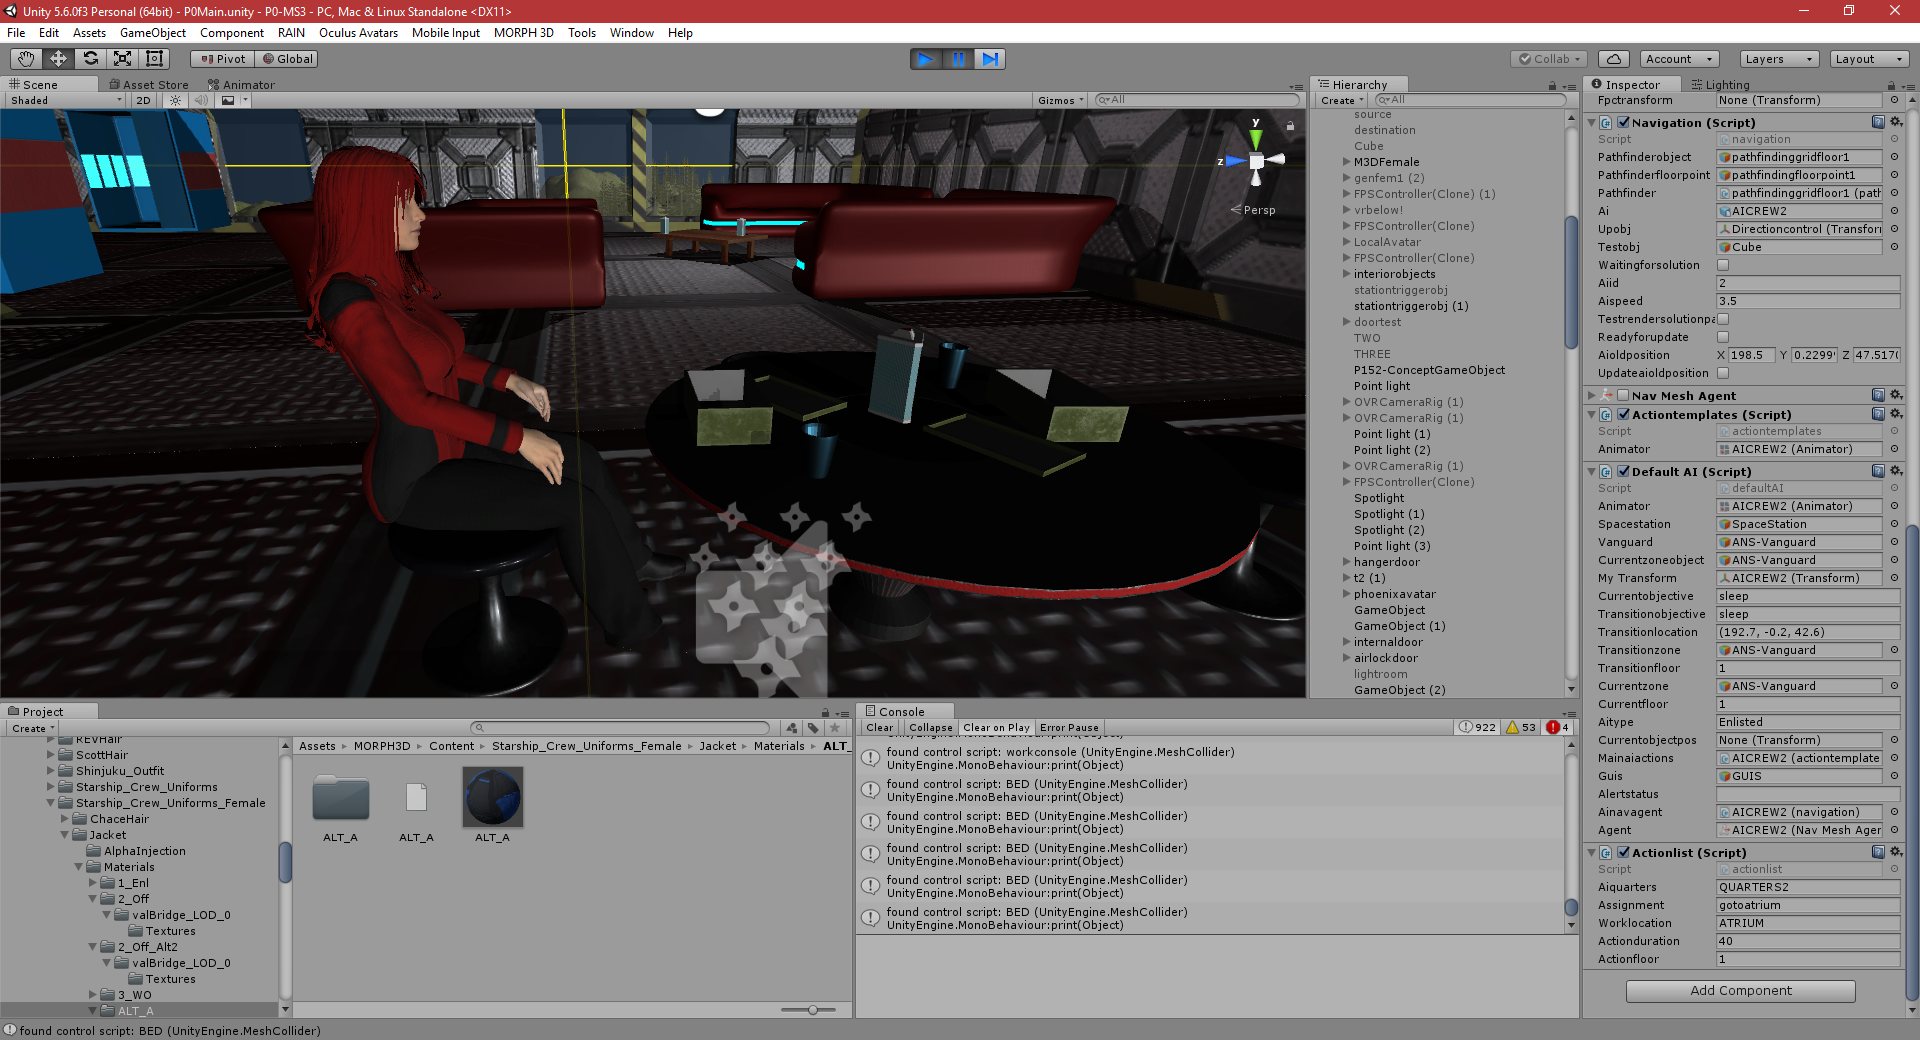Switch to the Asset Store tab

coord(148,85)
